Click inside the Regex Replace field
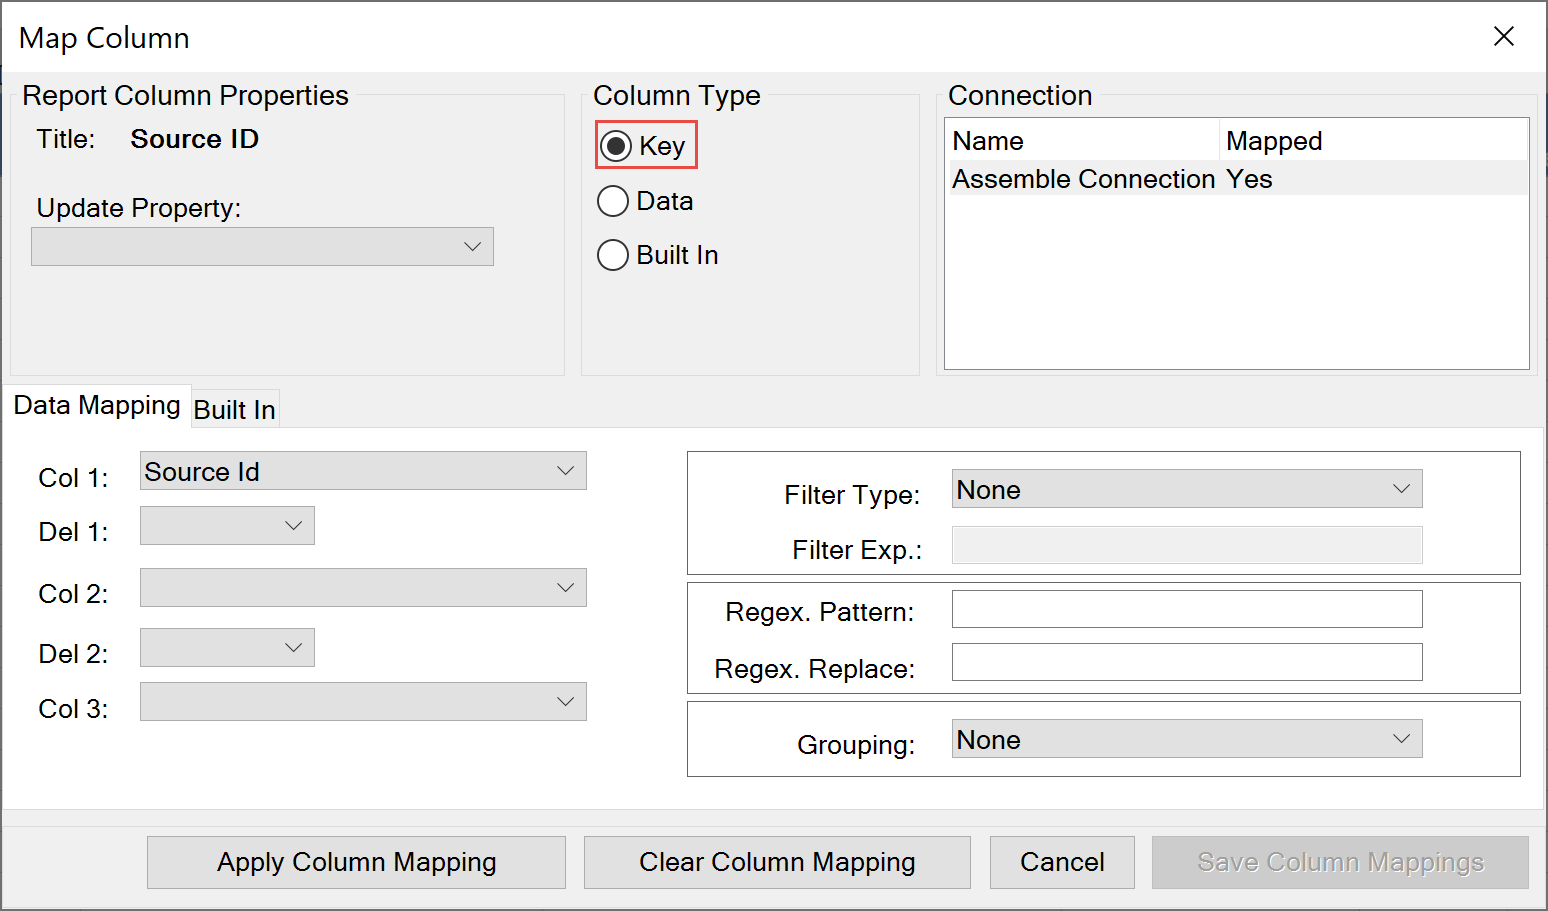 click(1186, 662)
